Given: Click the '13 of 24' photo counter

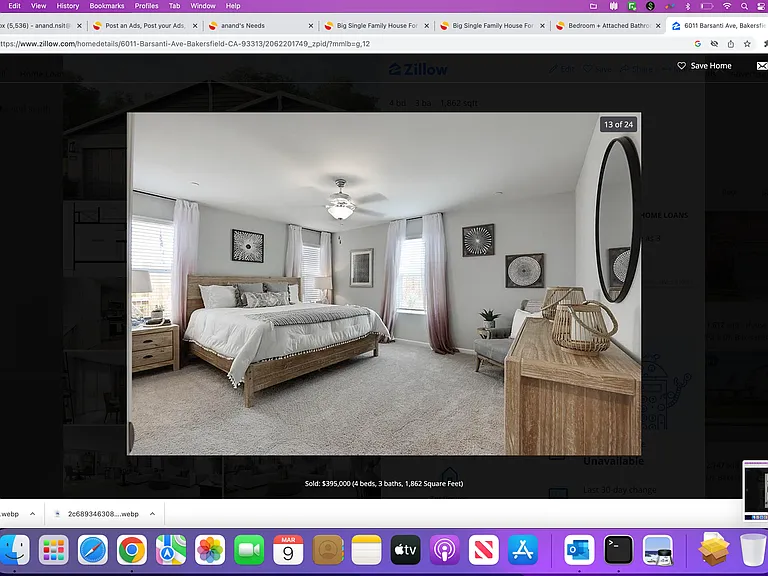Looking at the screenshot, I should 618,124.
